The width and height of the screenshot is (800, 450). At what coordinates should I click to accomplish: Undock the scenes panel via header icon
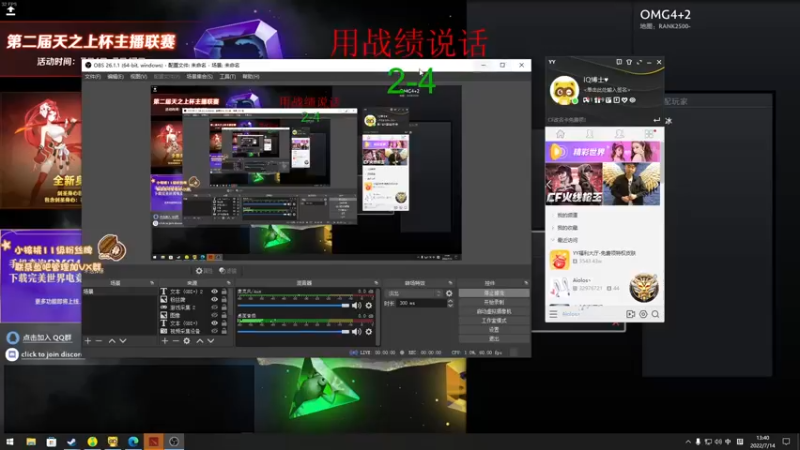tap(152, 283)
